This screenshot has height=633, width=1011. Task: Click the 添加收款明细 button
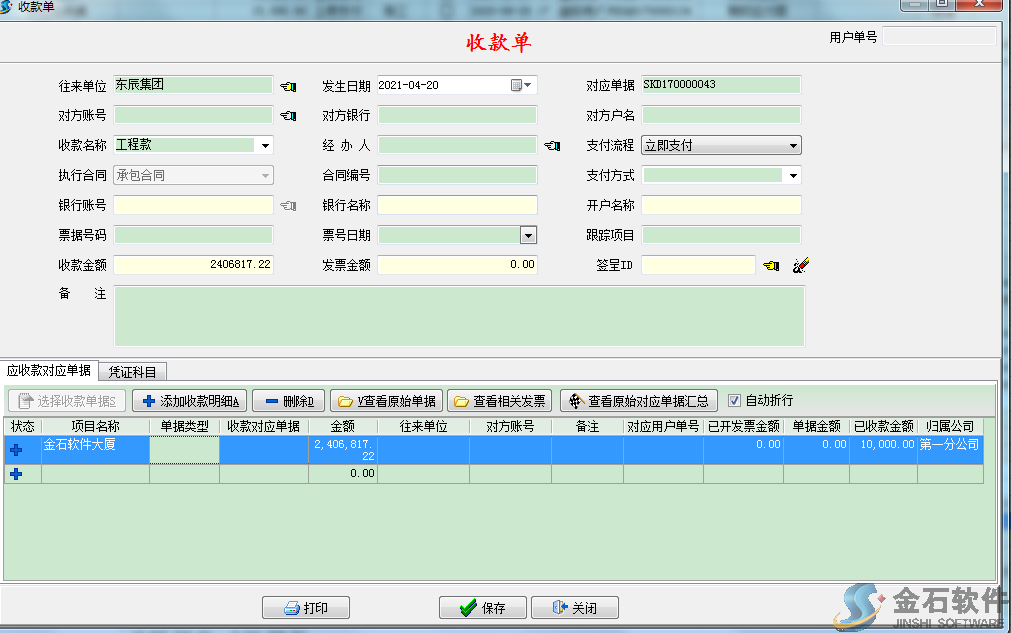189,401
